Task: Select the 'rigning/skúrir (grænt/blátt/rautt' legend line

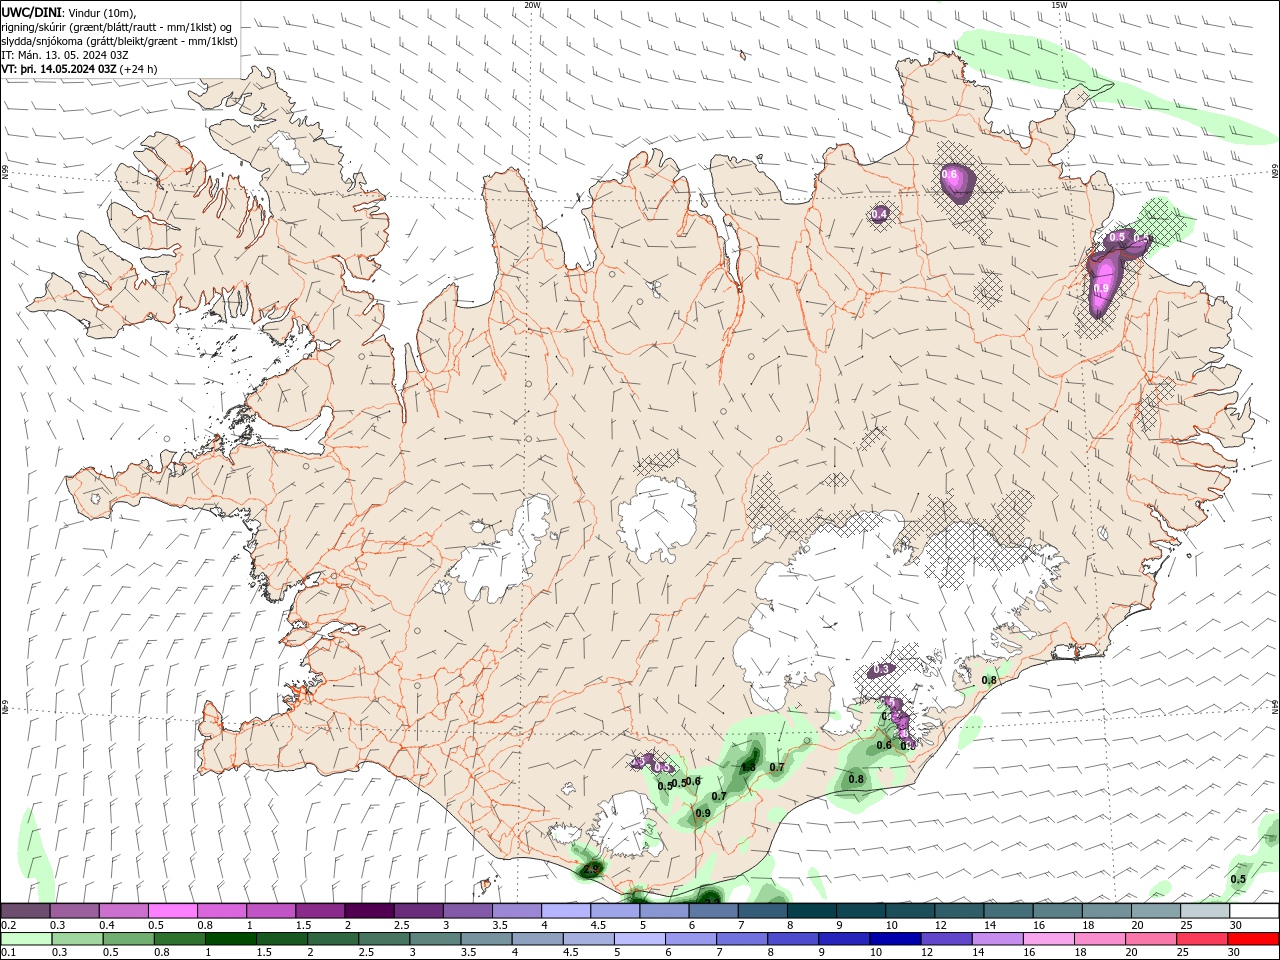Action: 118,26
